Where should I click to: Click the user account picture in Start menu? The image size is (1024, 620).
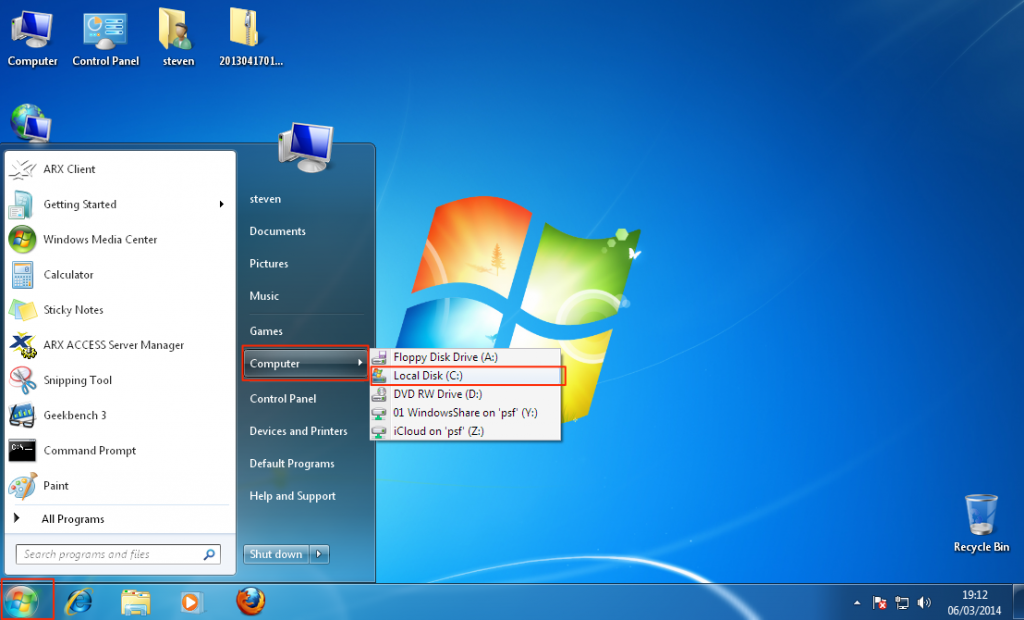(x=306, y=146)
